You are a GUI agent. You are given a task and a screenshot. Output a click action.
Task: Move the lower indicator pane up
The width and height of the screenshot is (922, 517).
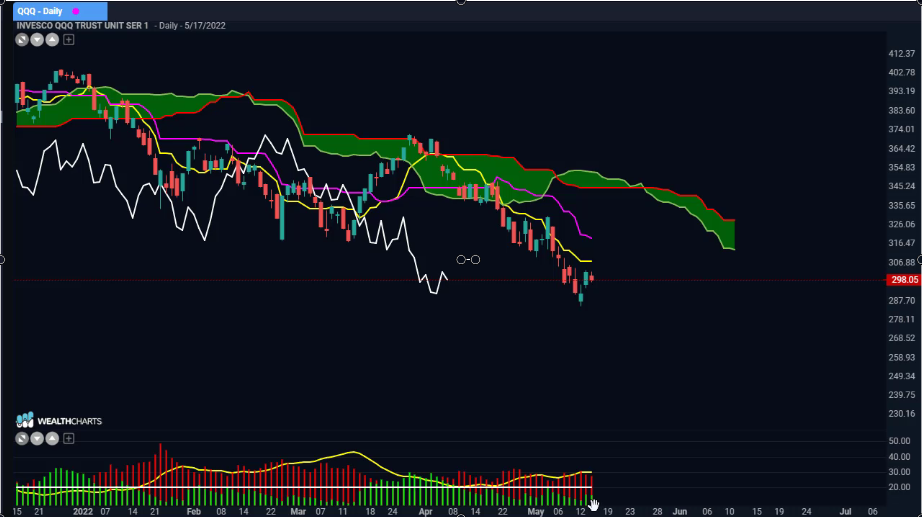(x=52, y=439)
